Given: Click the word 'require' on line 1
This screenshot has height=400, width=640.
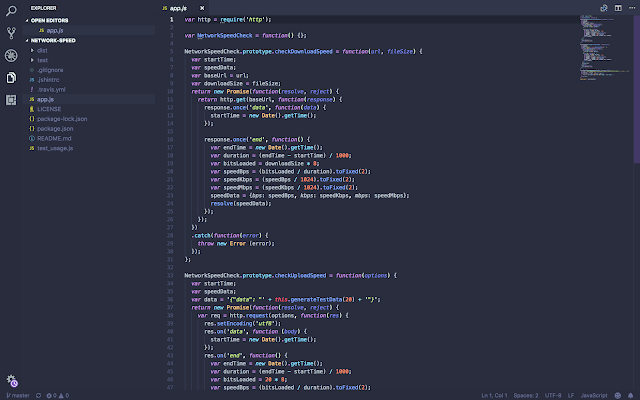Looking at the screenshot, I should click(x=231, y=20).
